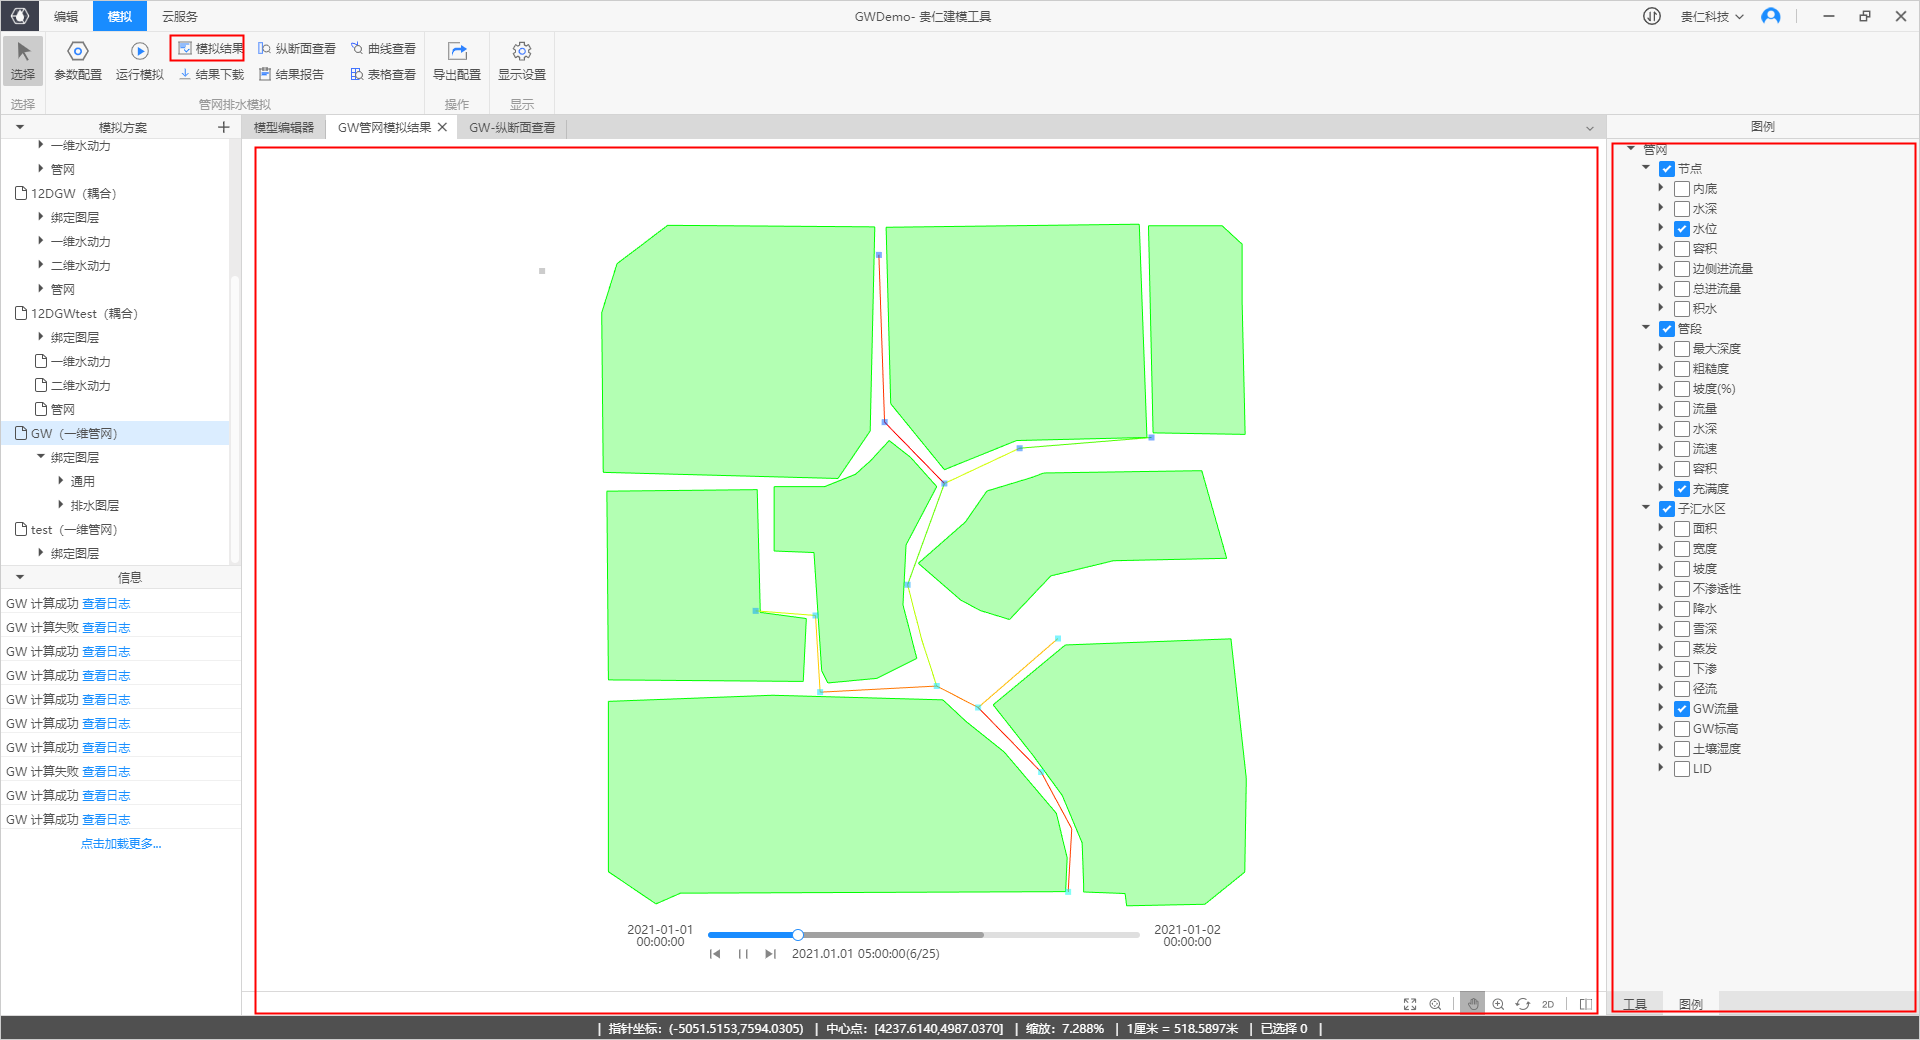1920x1040 pixels.
Task: Collapse the 节点 node legend group
Action: (x=1646, y=168)
